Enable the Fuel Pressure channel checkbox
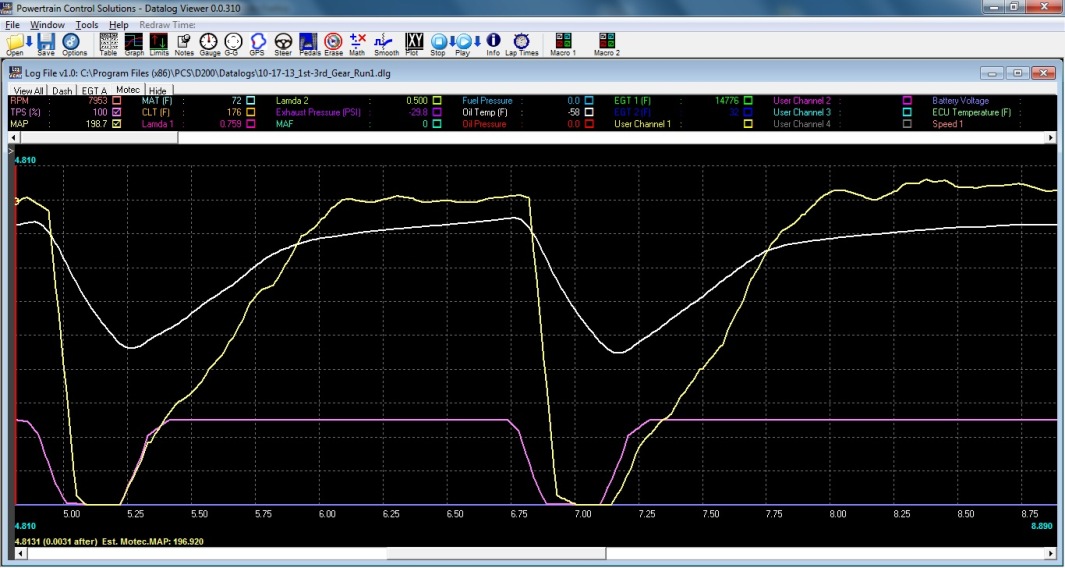The height and width of the screenshot is (568, 1065). point(589,101)
